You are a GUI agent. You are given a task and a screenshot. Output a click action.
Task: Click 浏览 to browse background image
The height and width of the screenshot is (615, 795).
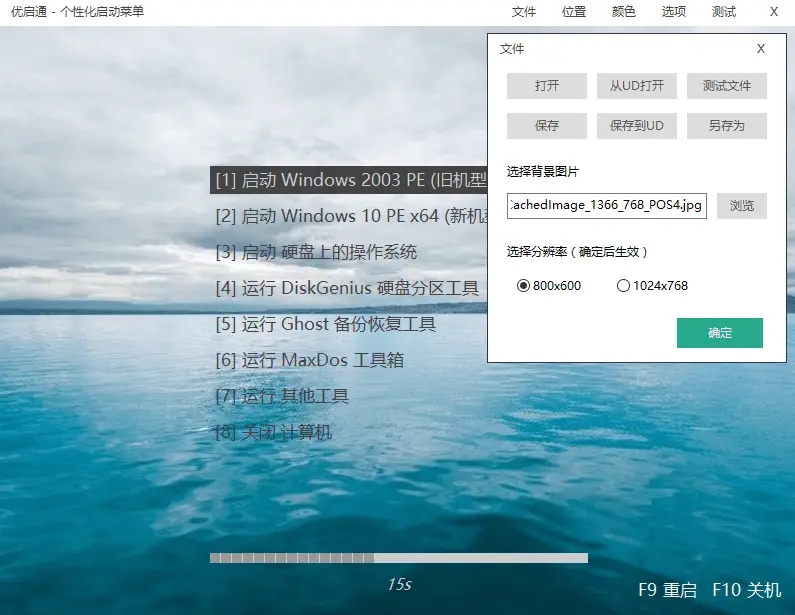coord(741,207)
